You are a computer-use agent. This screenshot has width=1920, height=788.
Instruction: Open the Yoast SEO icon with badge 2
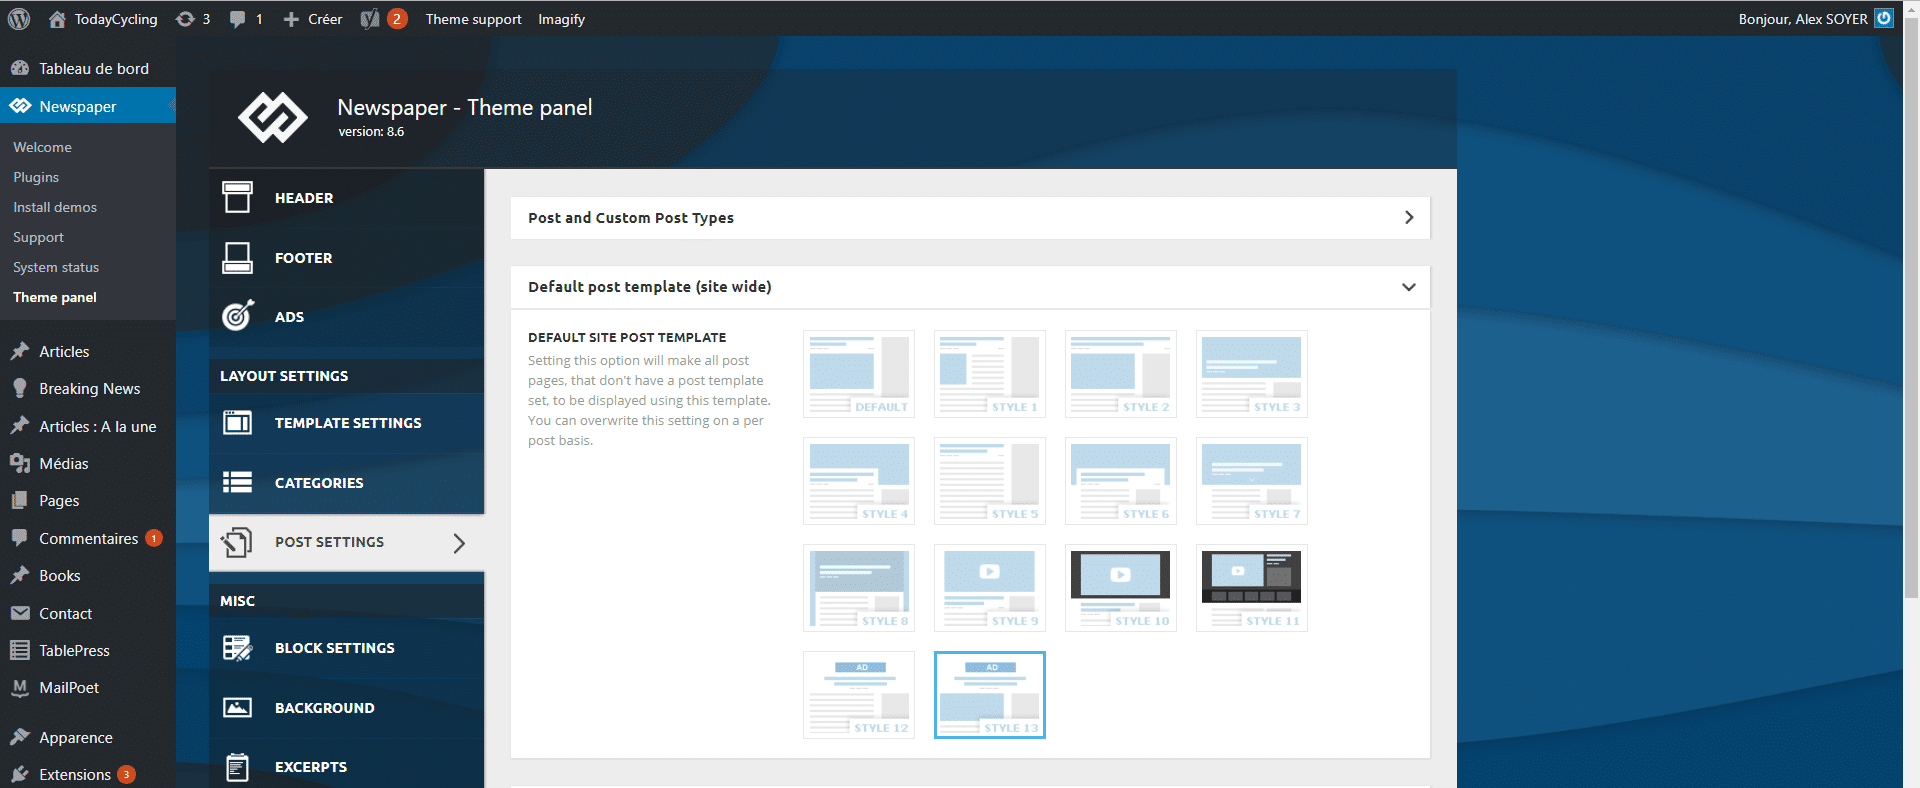click(370, 19)
